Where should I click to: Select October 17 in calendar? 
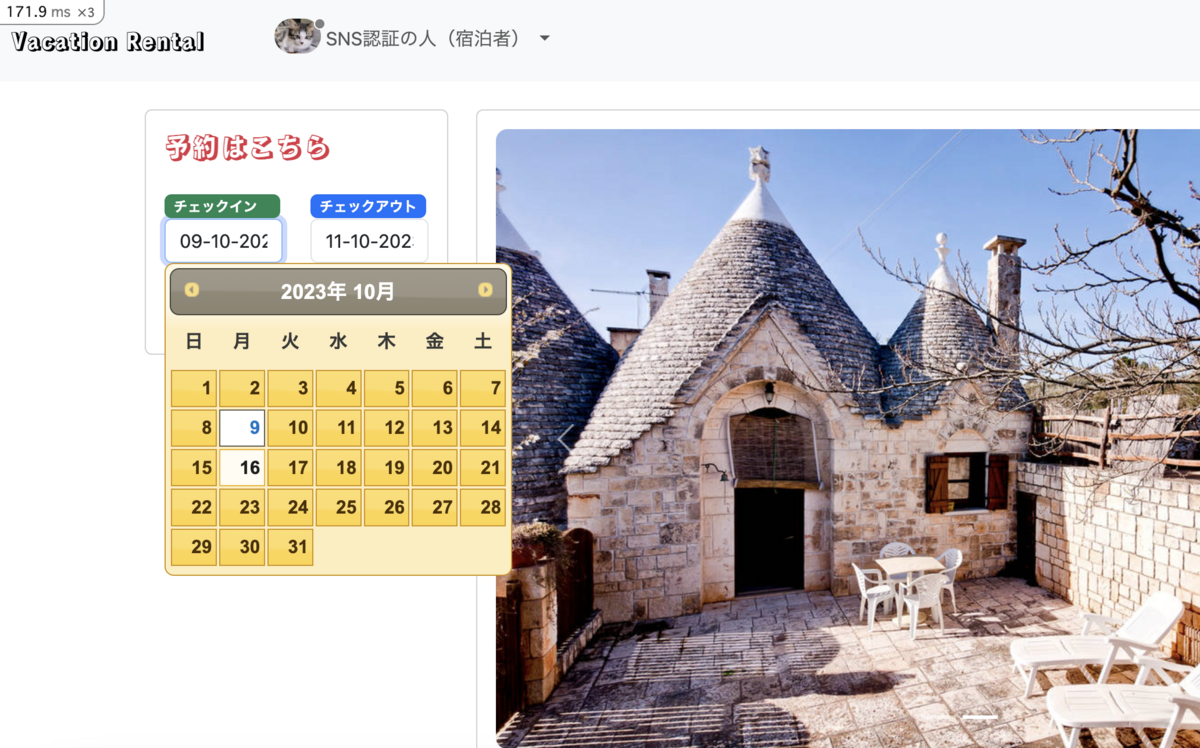[x=290, y=467]
